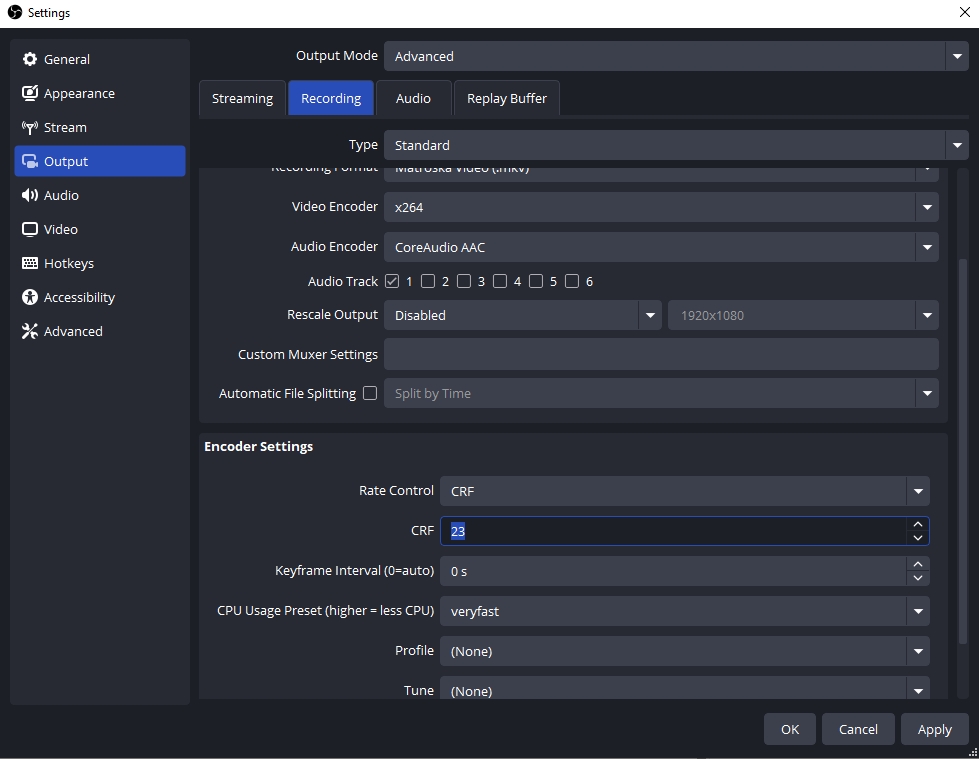The image size is (979, 759).
Task: Click the Video monitor icon
Action: pyautogui.click(x=29, y=229)
